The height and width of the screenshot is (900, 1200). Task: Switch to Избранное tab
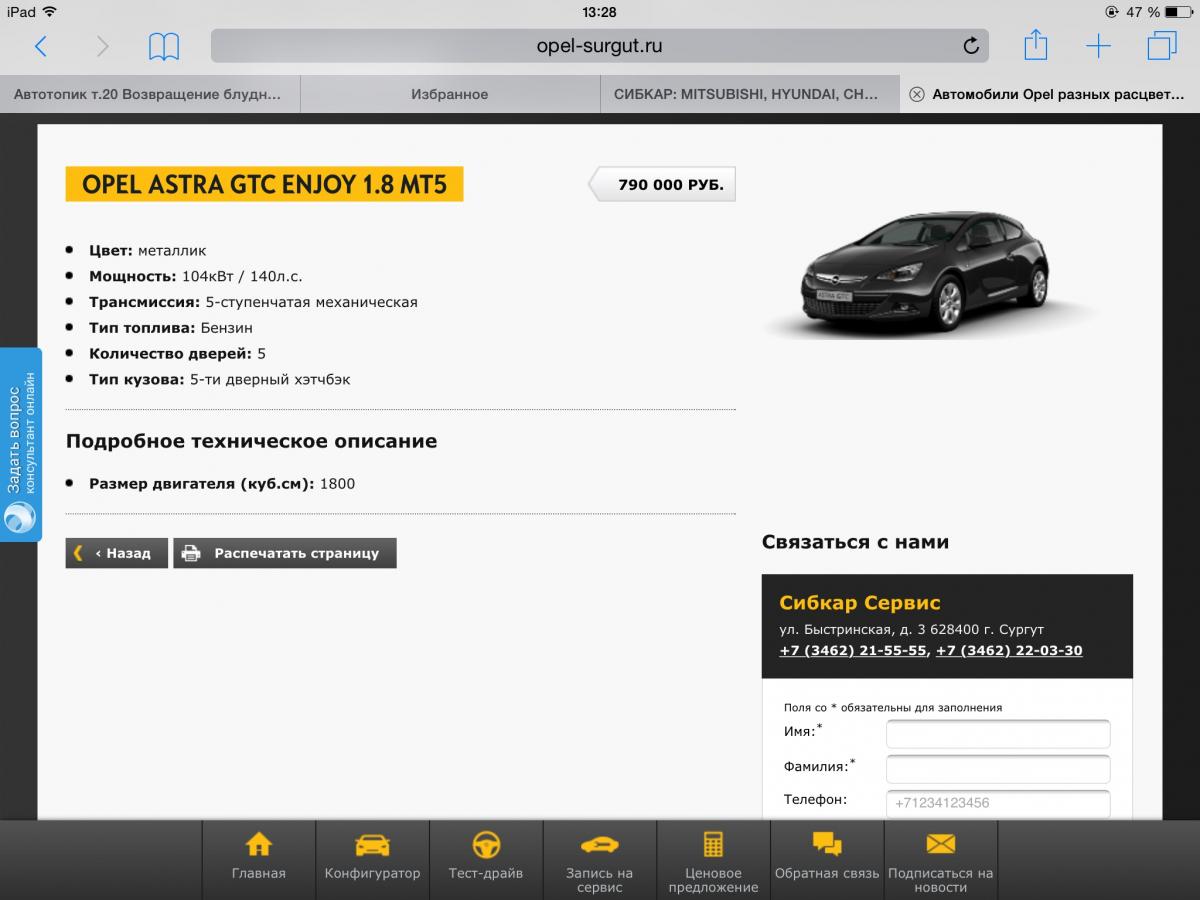click(450, 94)
